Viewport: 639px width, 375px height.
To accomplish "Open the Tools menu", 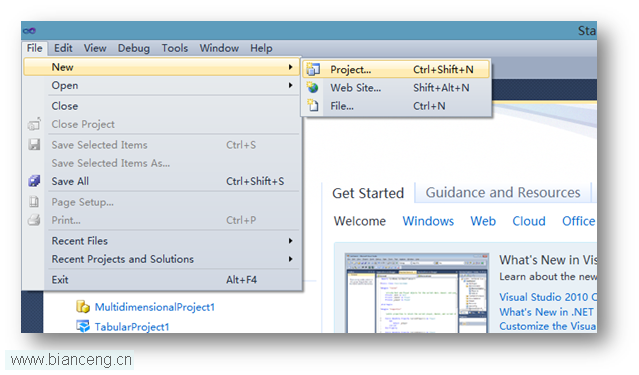I will 175,48.
